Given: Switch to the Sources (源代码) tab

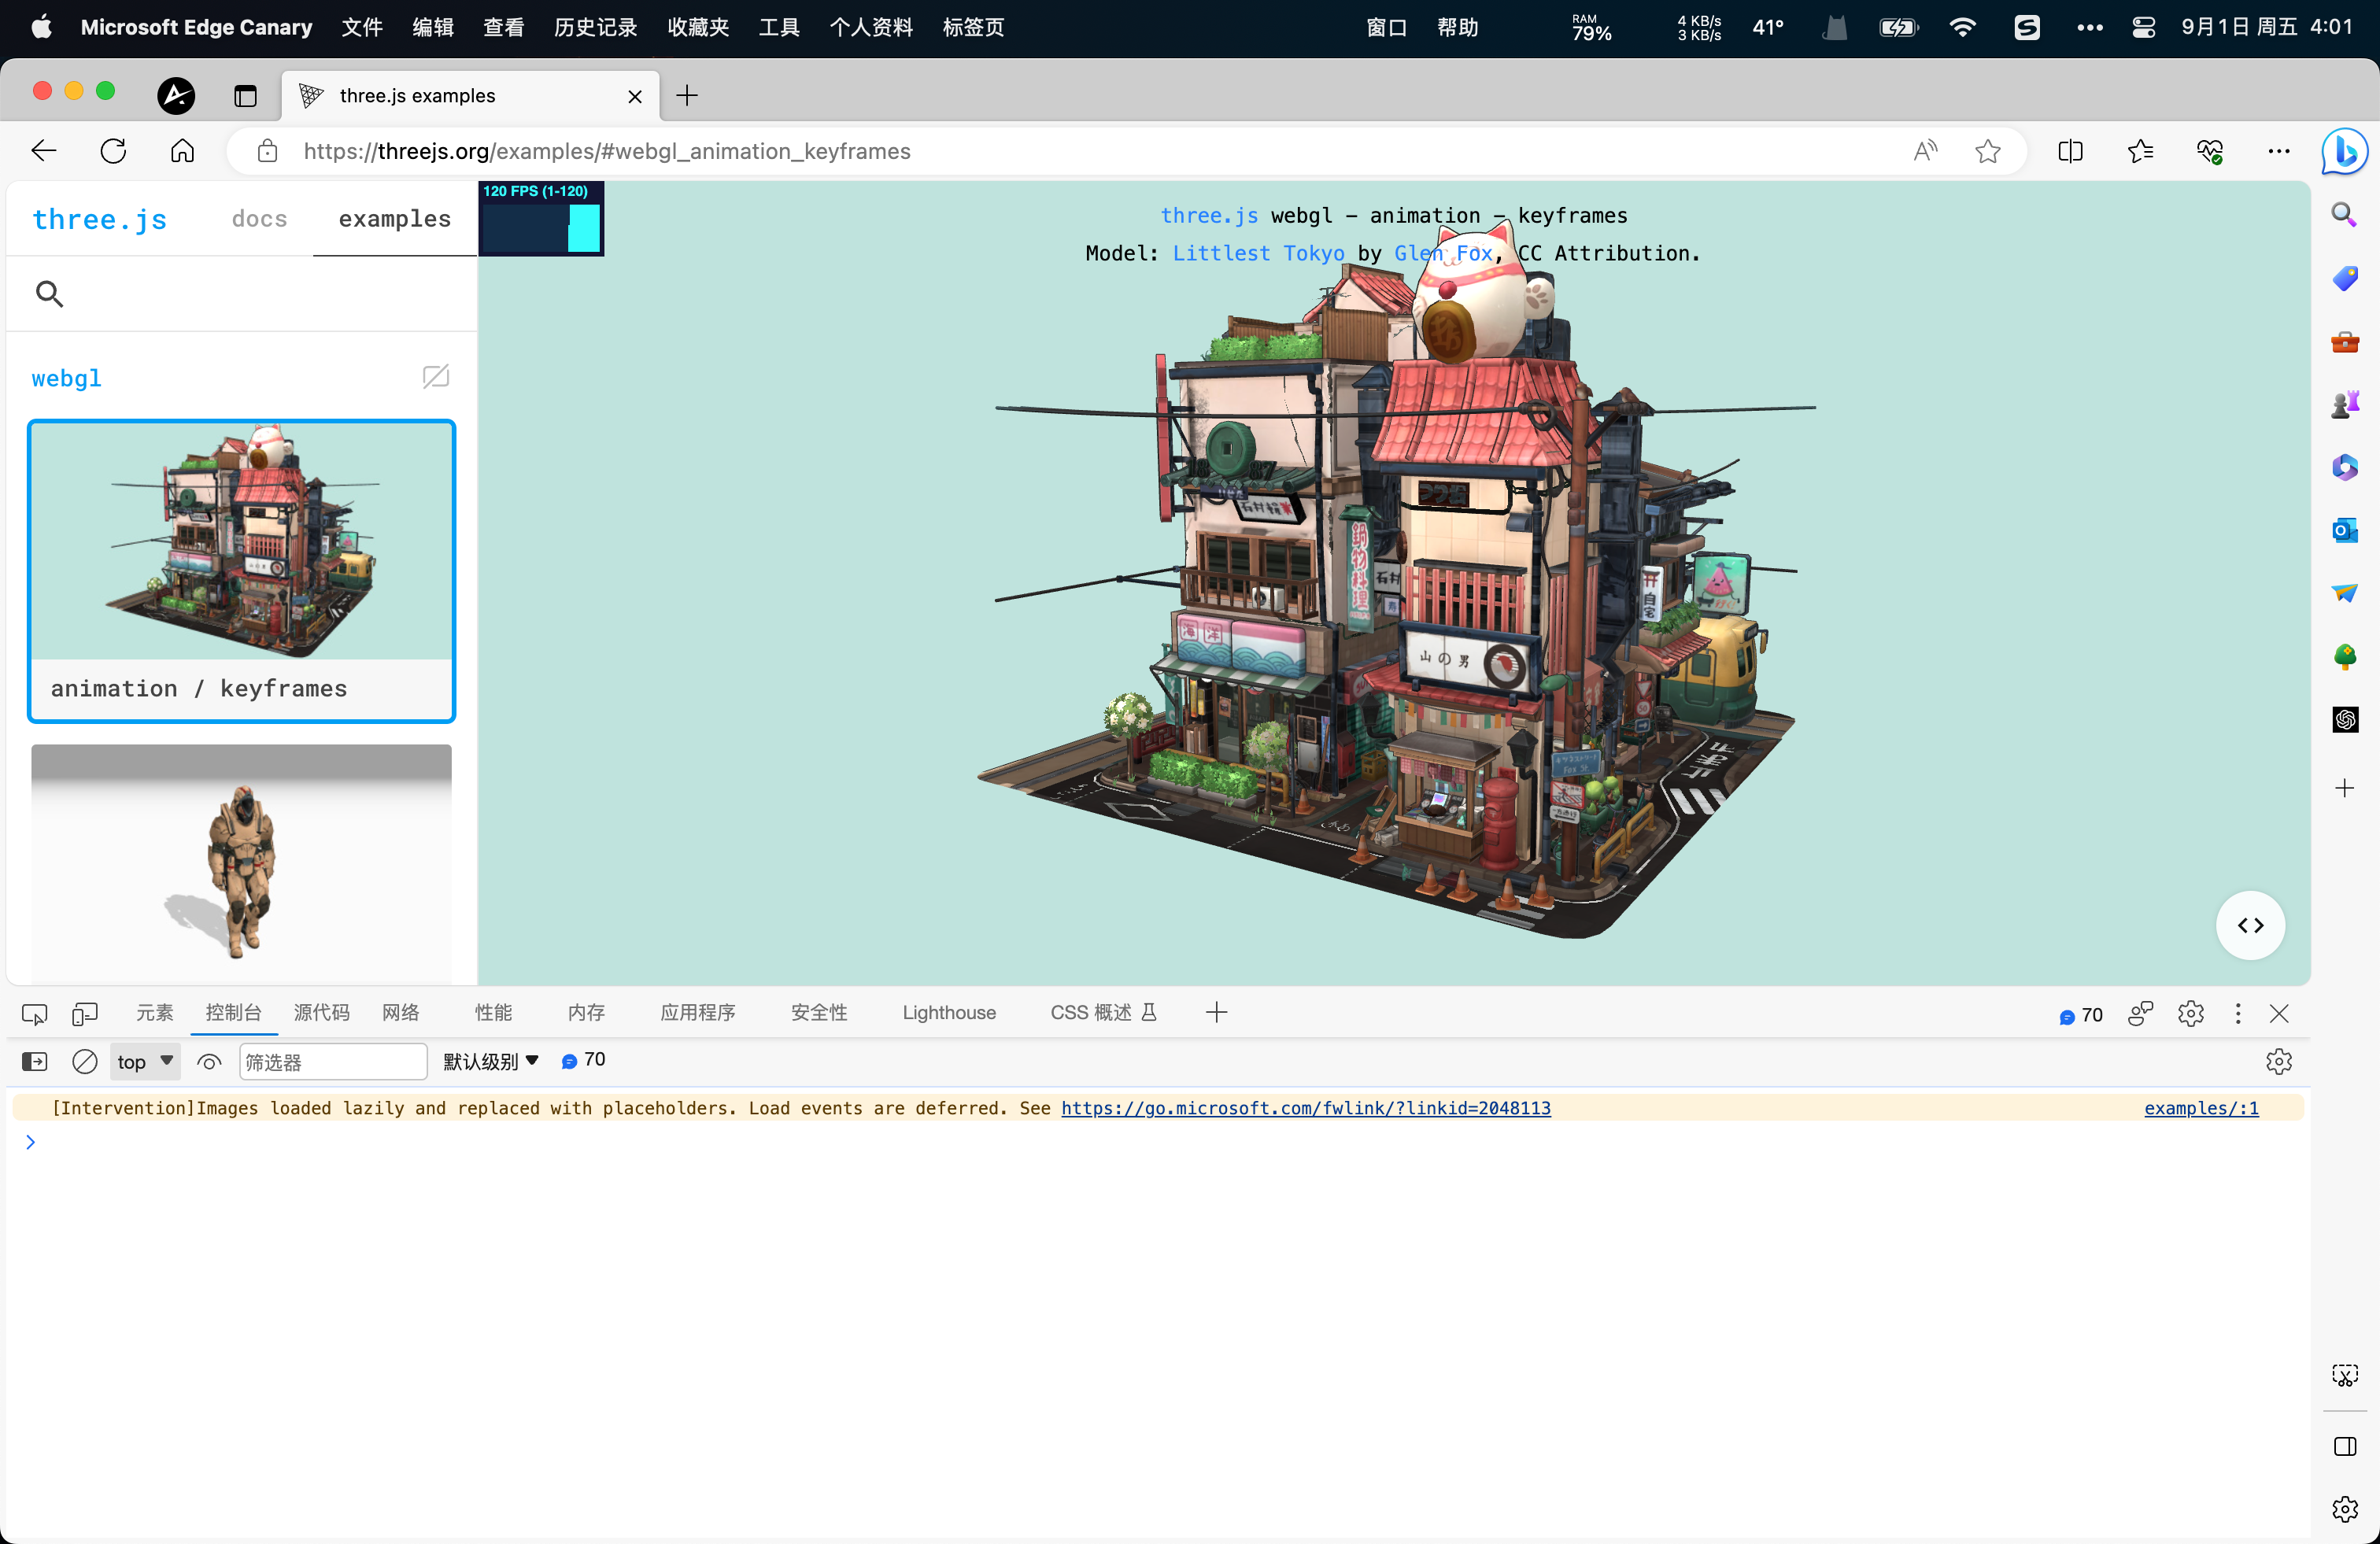Looking at the screenshot, I should (321, 1013).
